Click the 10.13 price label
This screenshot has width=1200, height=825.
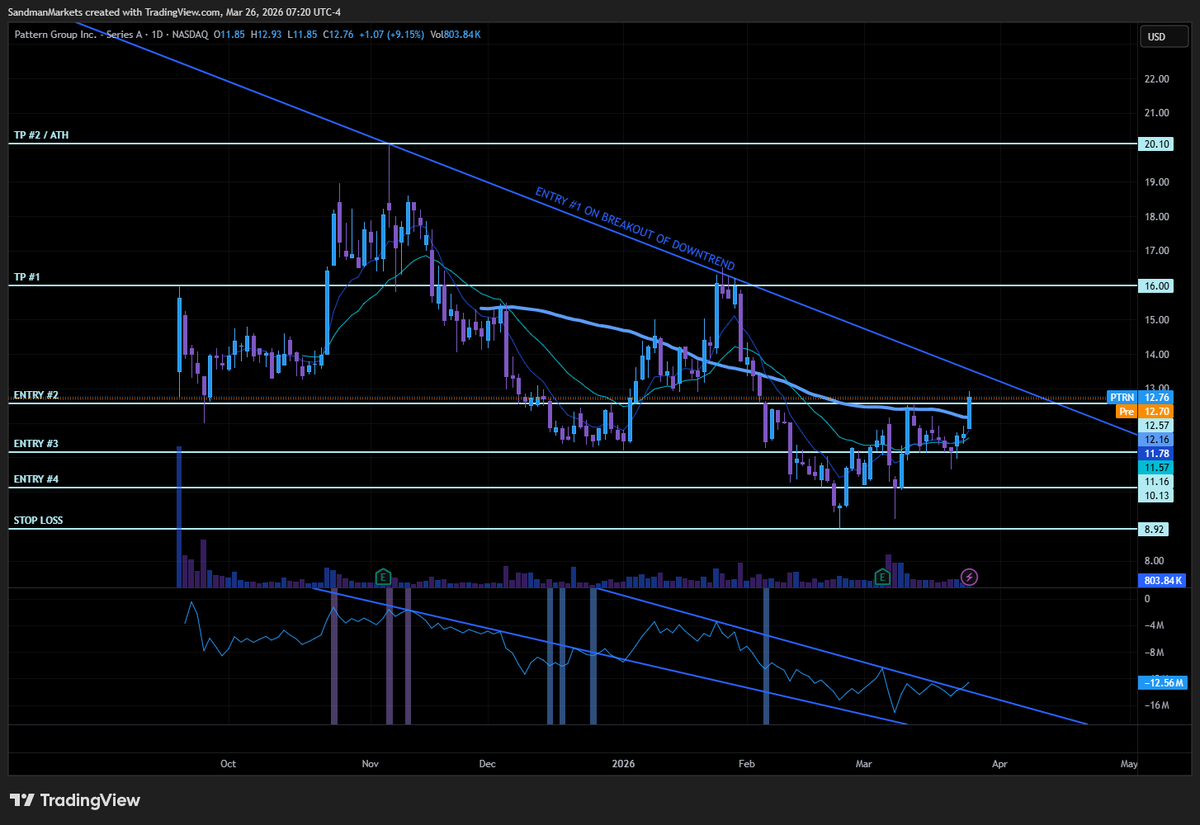tap(1157, 495)
